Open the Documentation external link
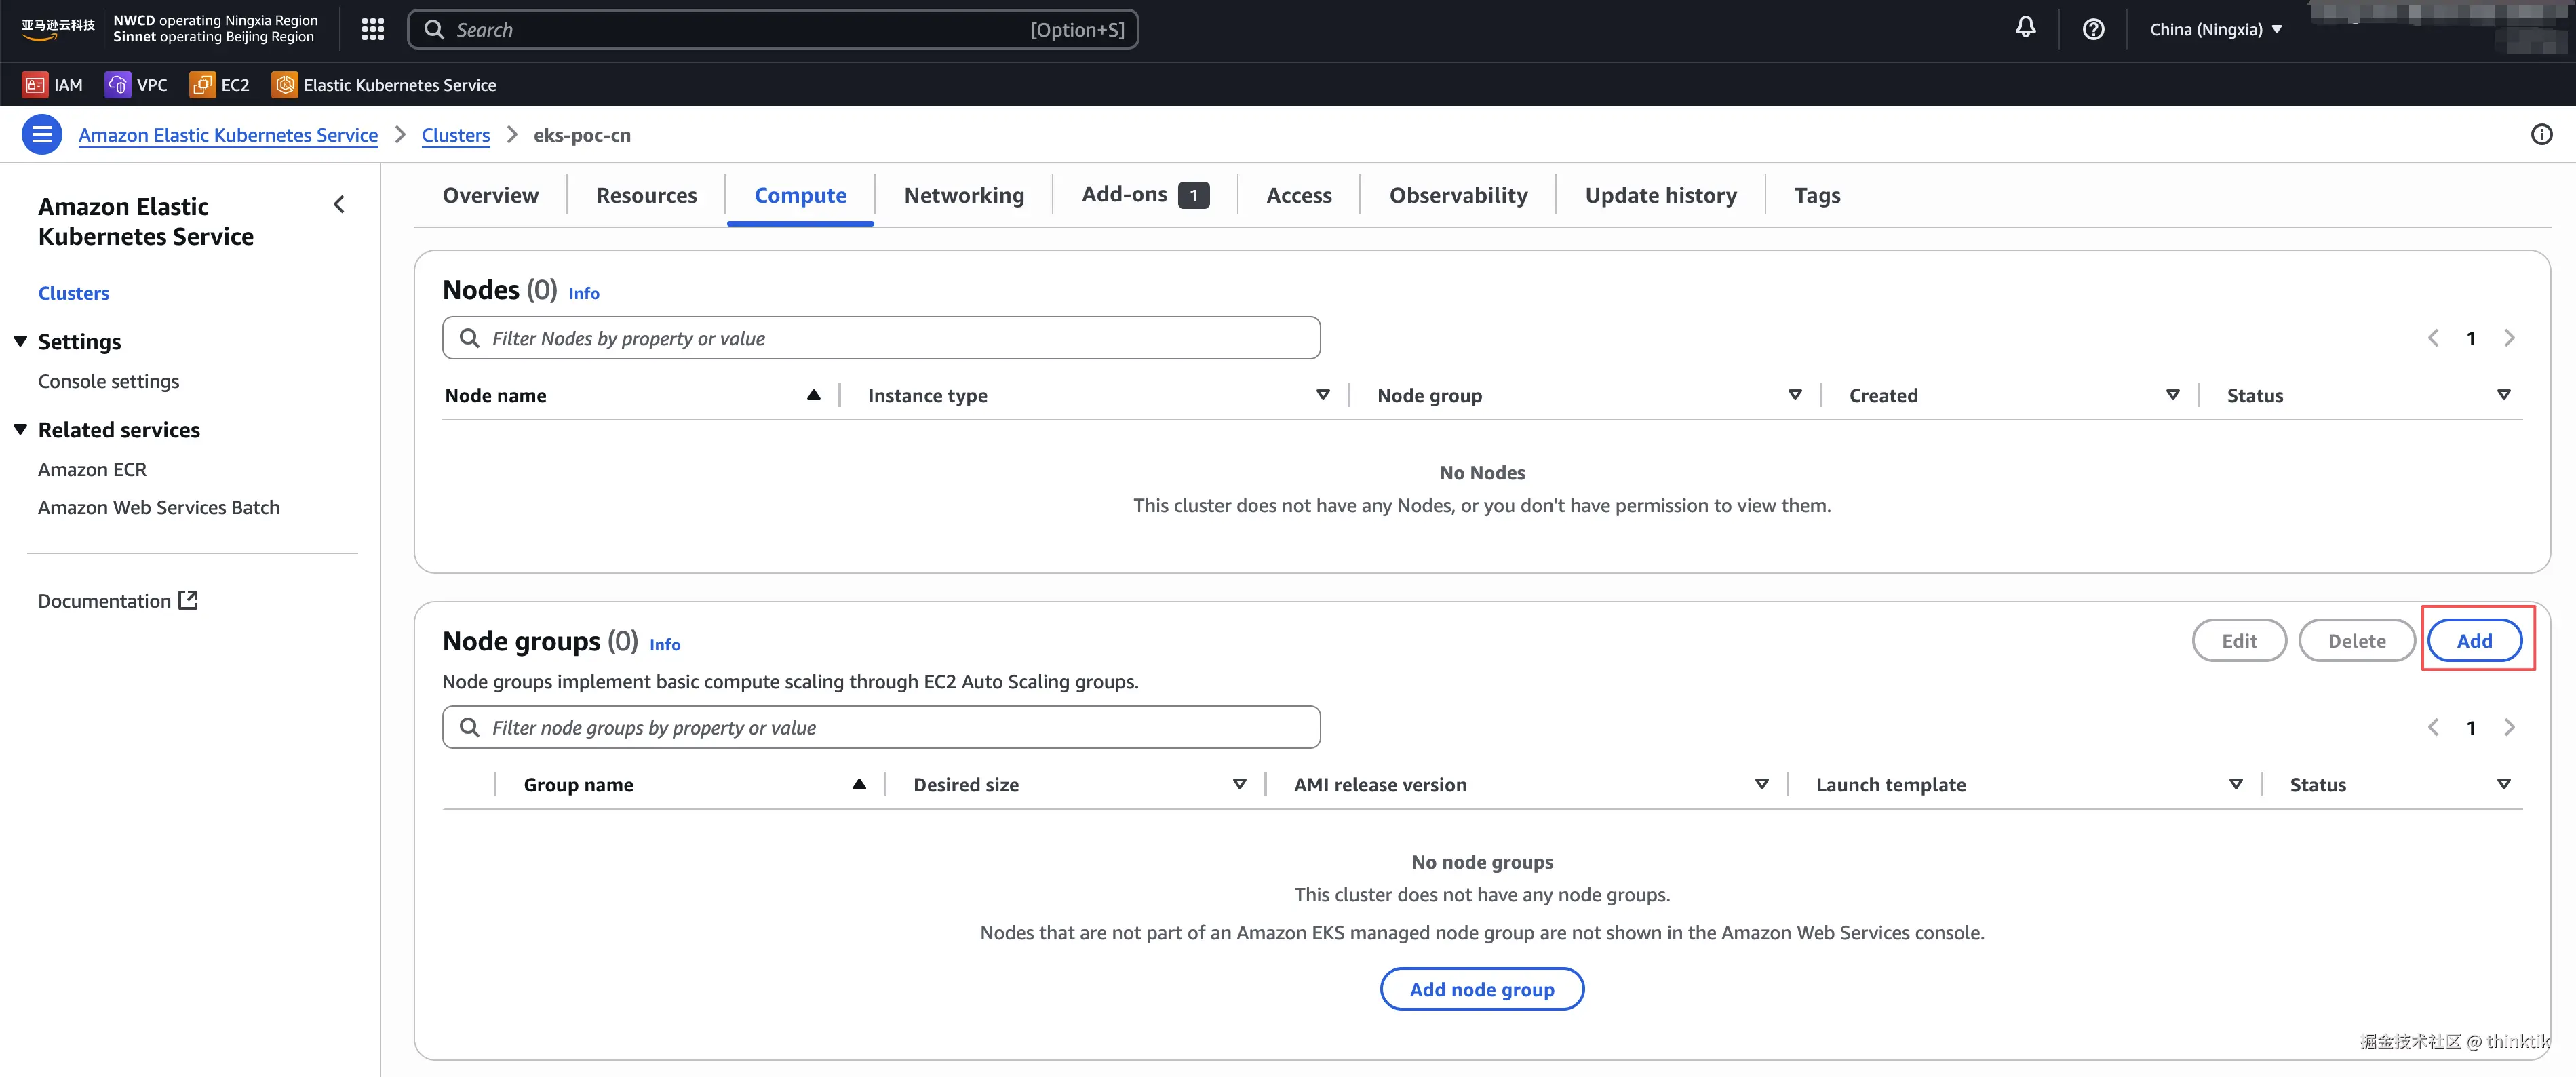 click(117, 601)
